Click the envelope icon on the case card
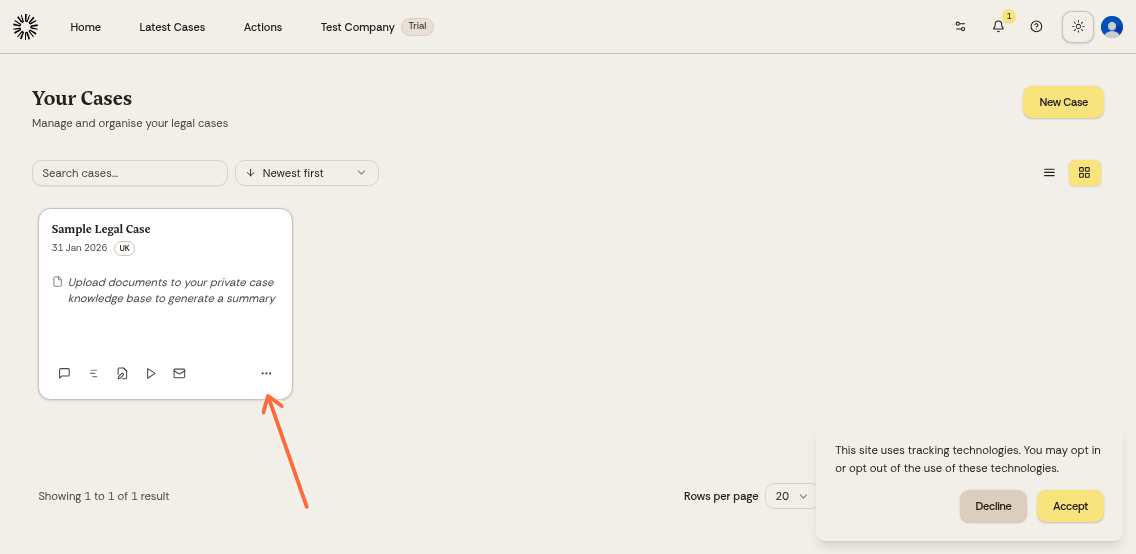Viewport: 1136px width, 554px height. coord(179,373)
